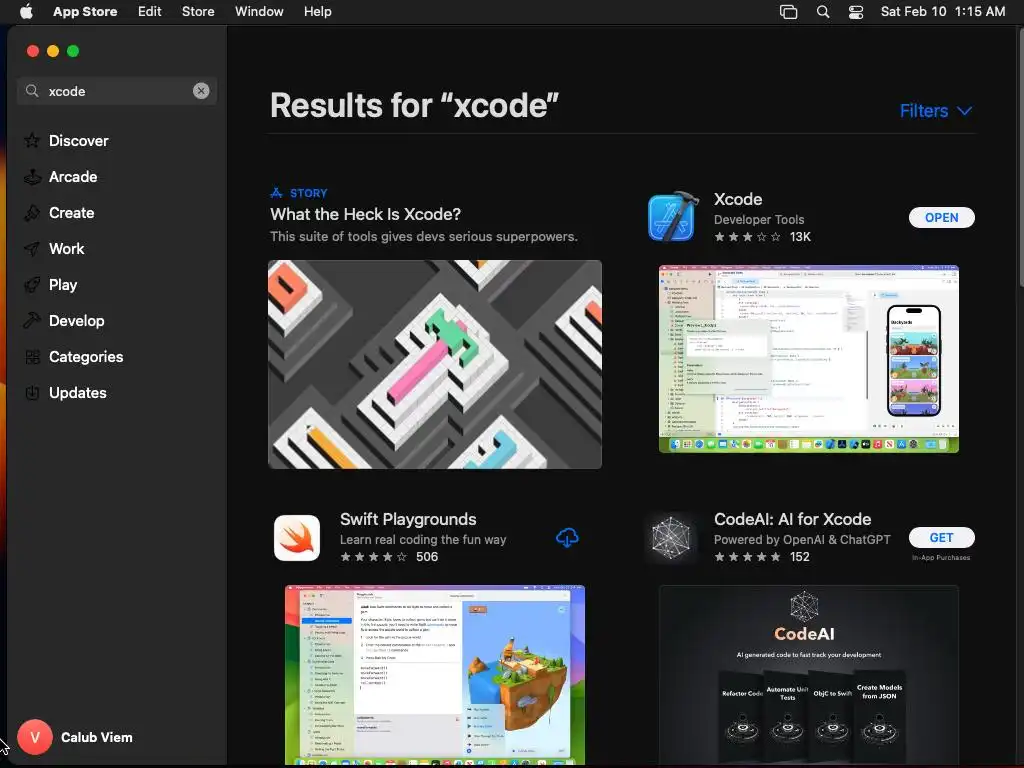Click the CodeAI rating 152
Viewport: 1024px width, 768px height.
(761, 556)
